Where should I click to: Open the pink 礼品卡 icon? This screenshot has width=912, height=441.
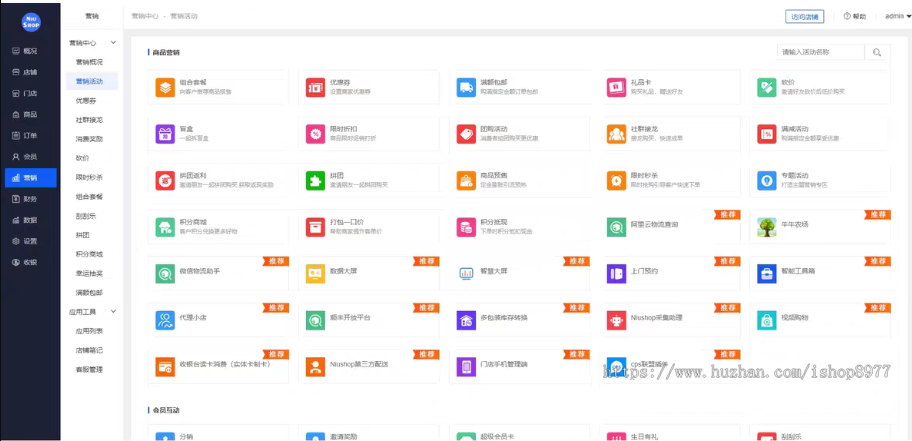pyautogui.click(x=616, y=87)
